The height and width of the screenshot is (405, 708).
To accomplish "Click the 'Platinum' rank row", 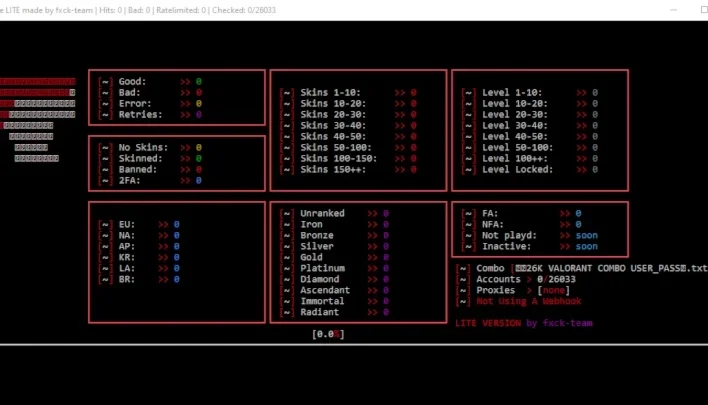I will [x=335, y=269].
